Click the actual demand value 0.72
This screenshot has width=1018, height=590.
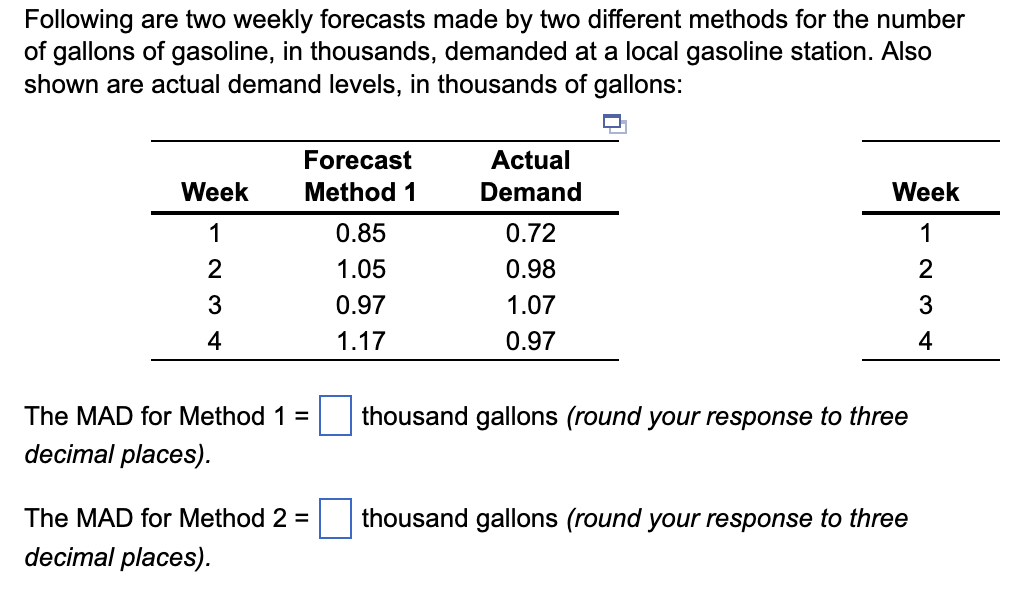tap(531, 233)
